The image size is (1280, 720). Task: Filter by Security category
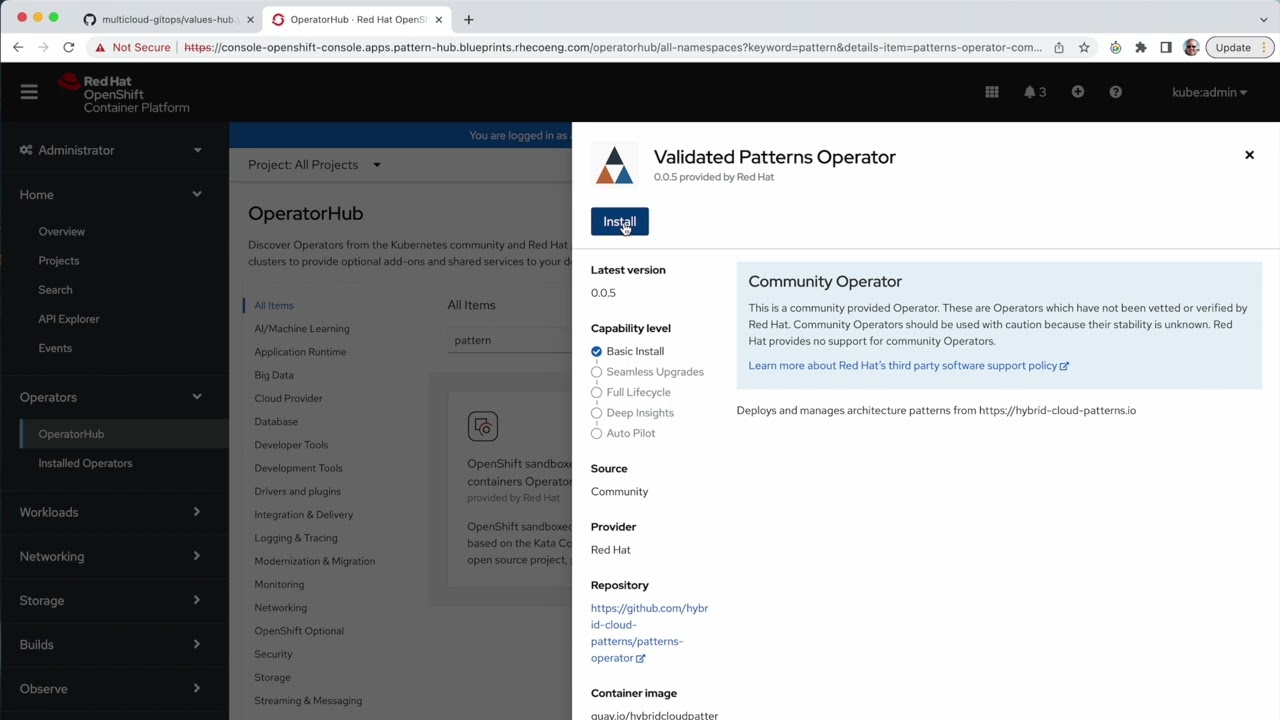pos(273,654)
